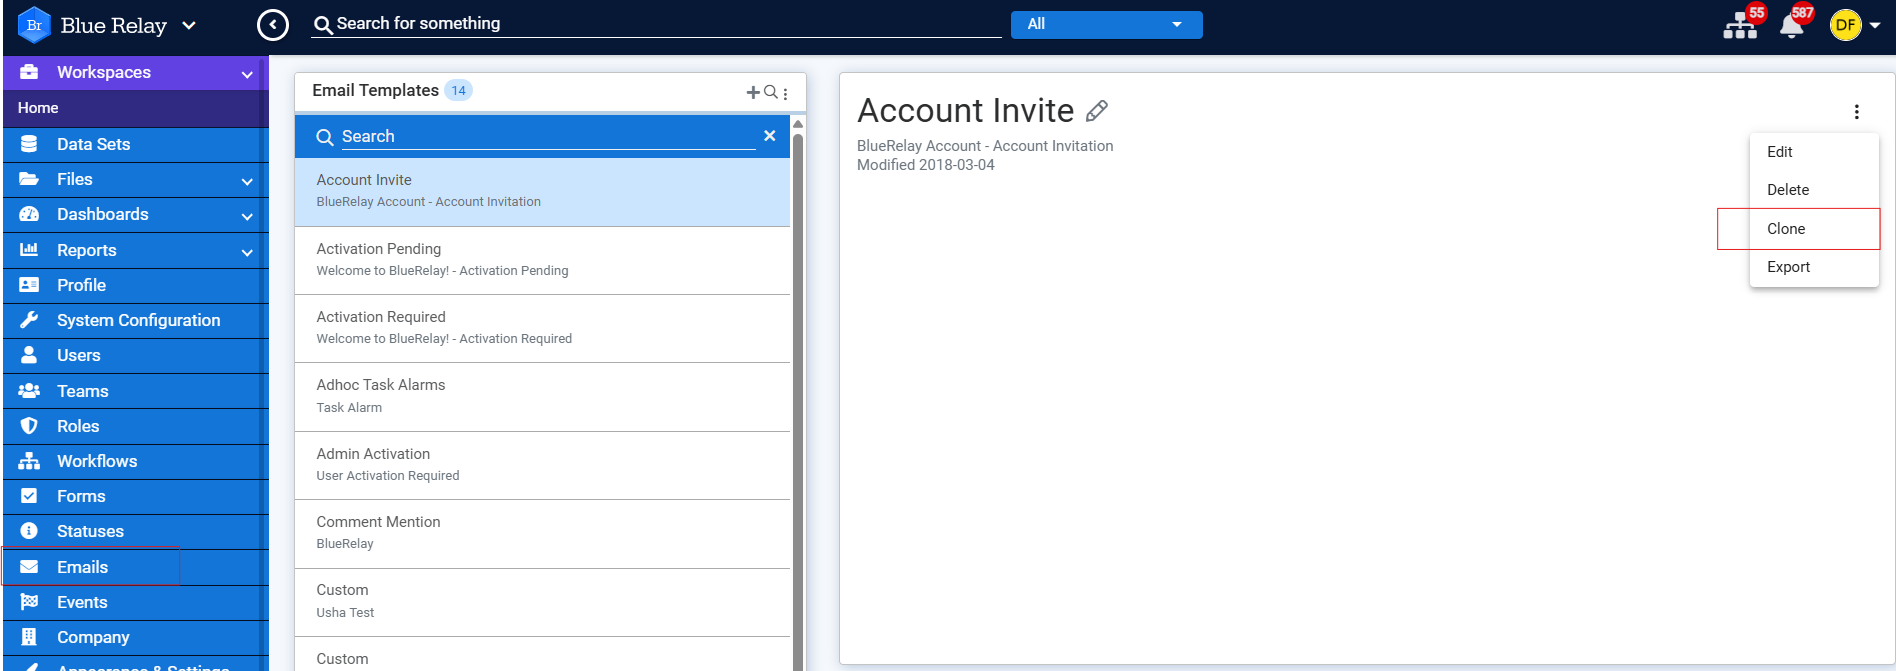Image resolution: width=1896 pixels, height=671 pixels.
Task: Click the Emails envelope icon
Action: click(29, 567)
